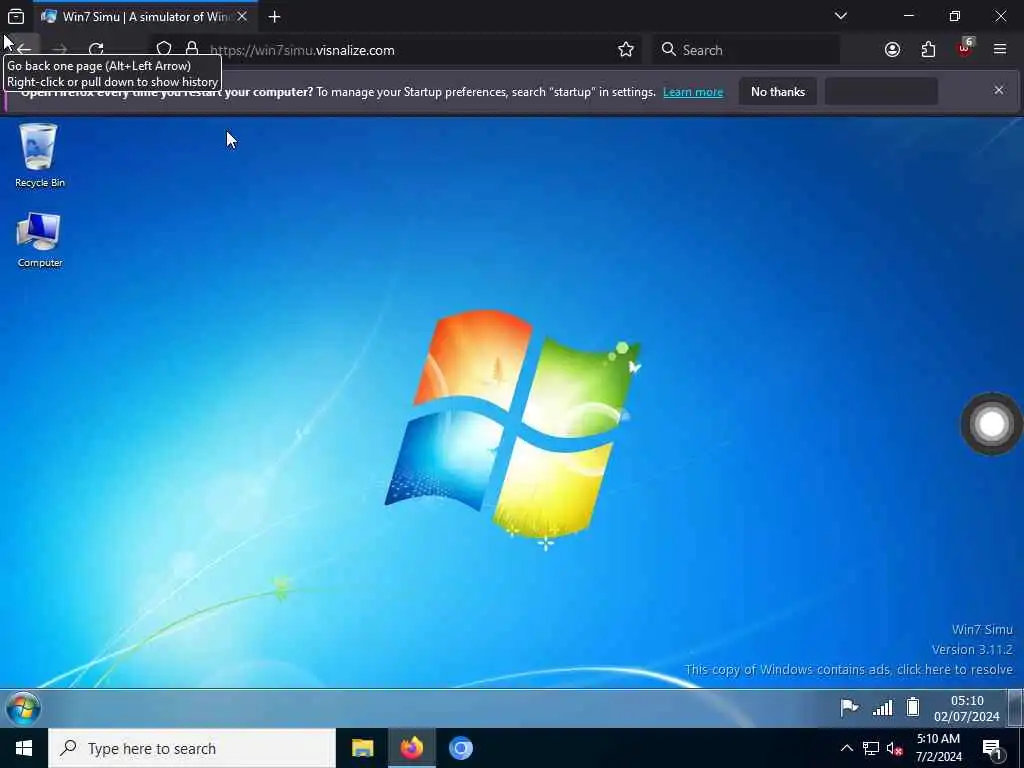Click the Firefox Search box
The image size is (1024, 768).
746,50
